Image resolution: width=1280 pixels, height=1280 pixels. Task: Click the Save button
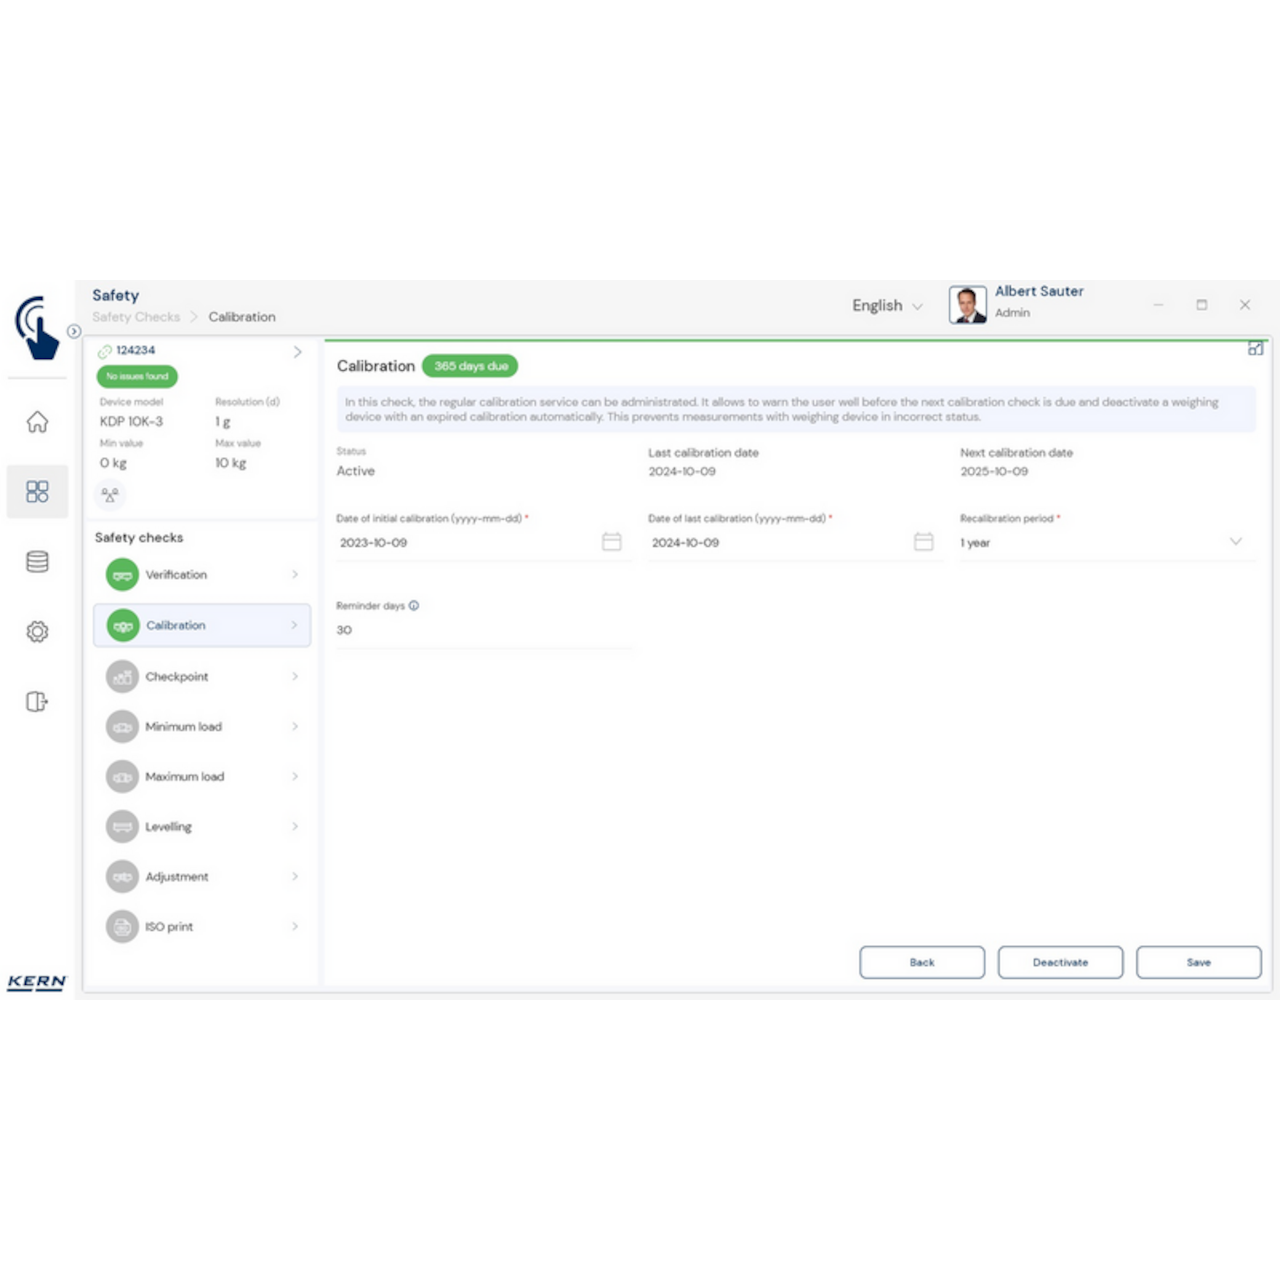click(1198, 961)
